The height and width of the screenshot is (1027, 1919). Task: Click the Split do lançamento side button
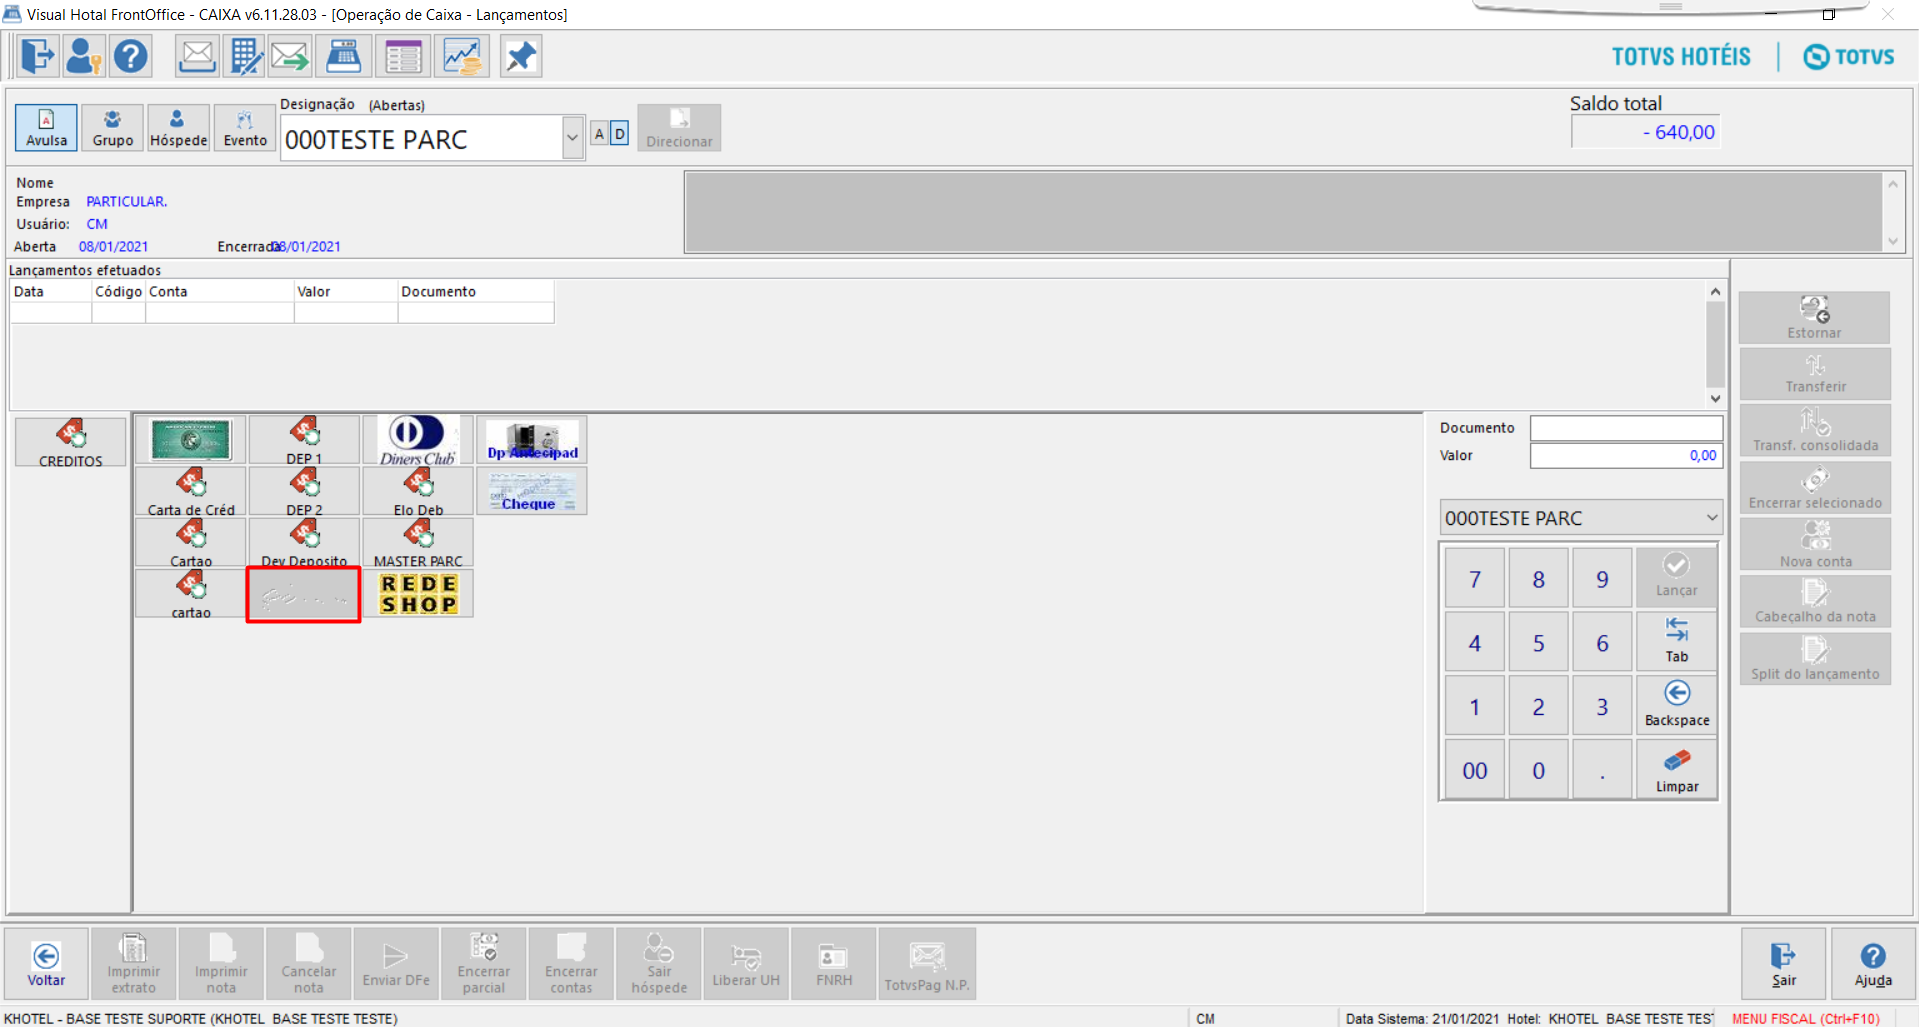tap(1814, 659)
